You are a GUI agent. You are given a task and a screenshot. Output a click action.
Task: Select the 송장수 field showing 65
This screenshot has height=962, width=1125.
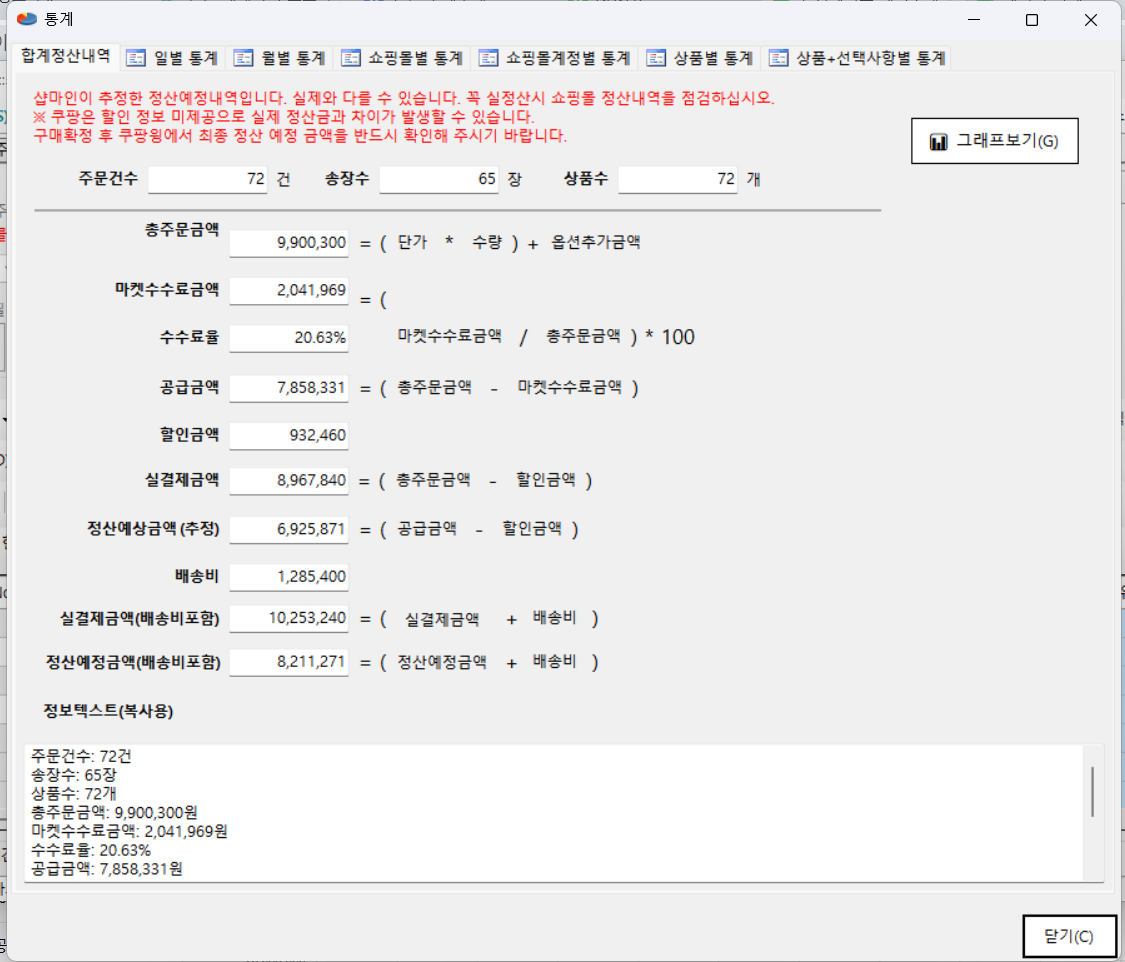[439, 180]
